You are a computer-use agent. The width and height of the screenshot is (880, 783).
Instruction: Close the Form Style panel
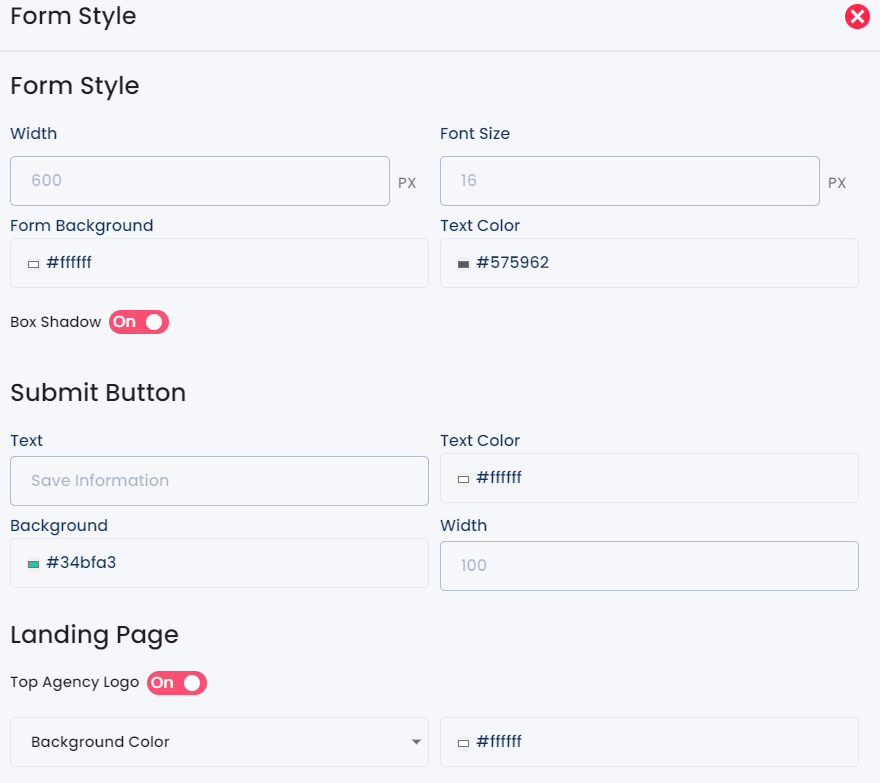click(857, 16)
